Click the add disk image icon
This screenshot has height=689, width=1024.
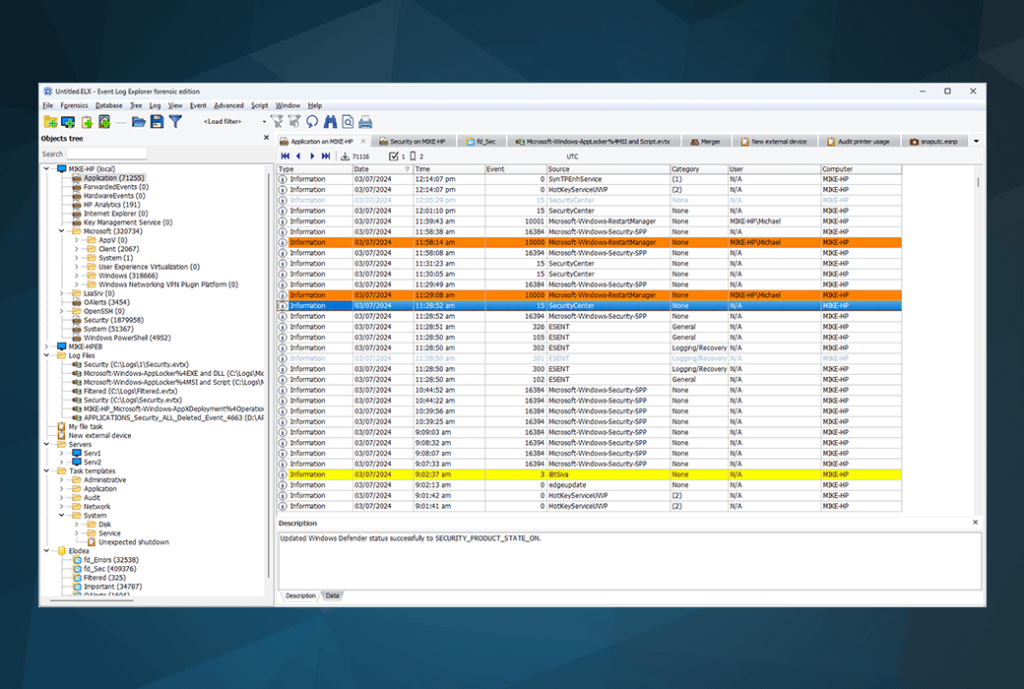tap(104, 121)
